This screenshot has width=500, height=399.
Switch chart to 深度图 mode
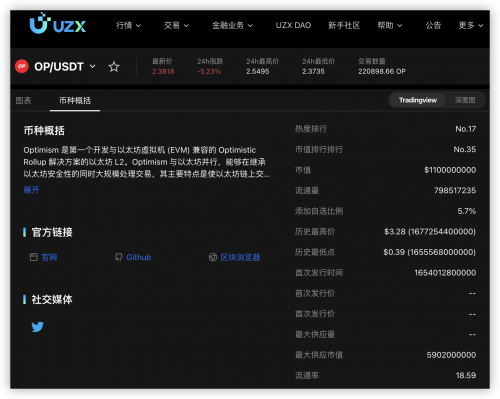pos(465,100)
